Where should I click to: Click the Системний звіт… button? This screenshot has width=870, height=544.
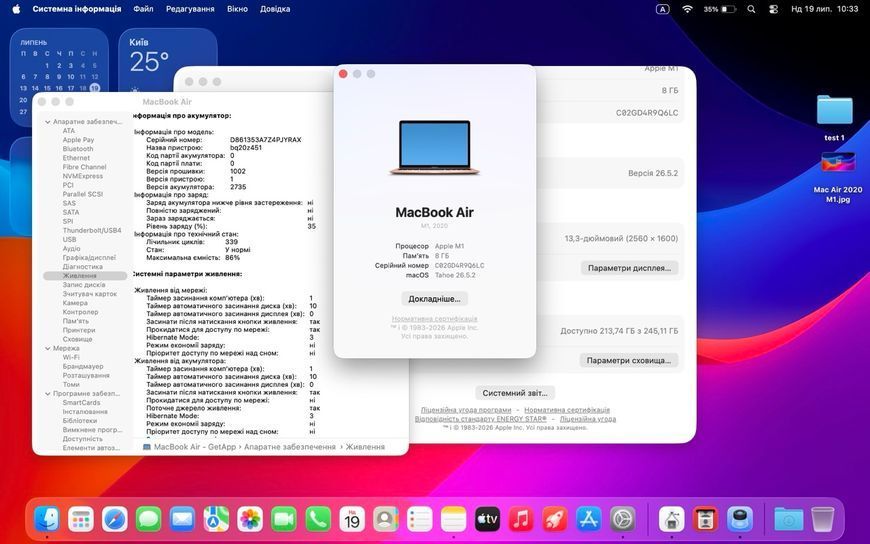coord(515,392)
